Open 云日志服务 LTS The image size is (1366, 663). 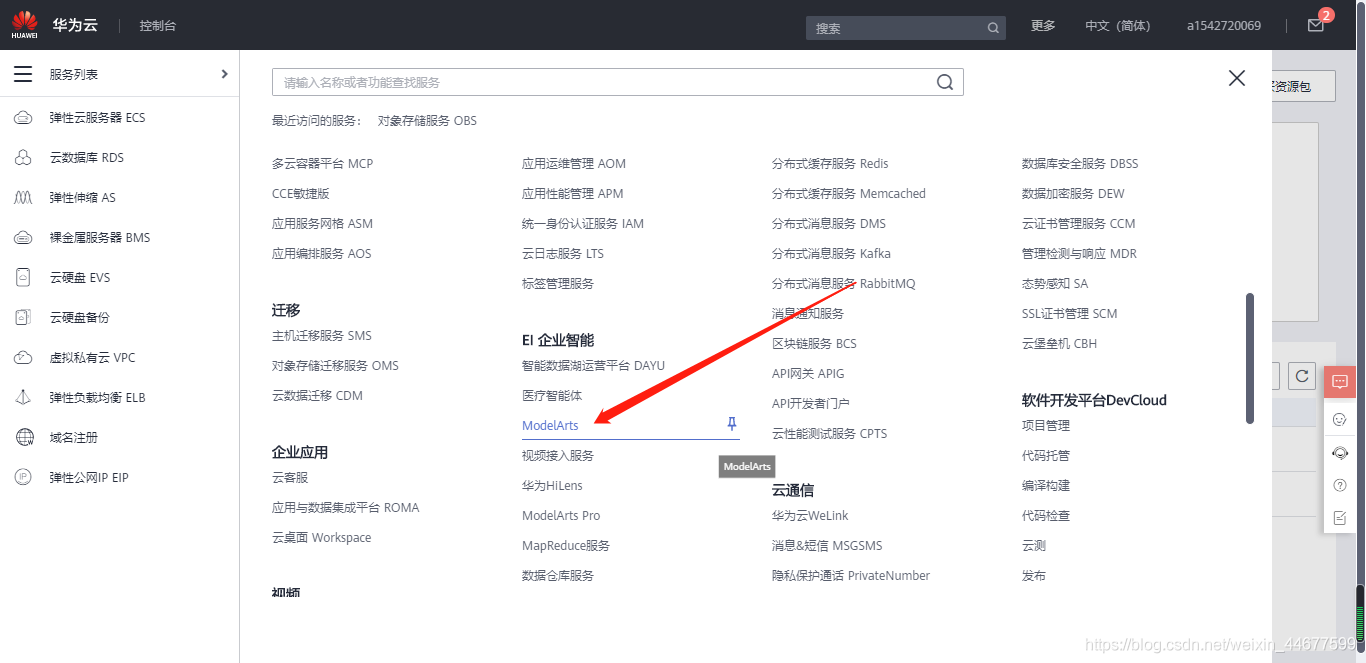pos(563,254)
